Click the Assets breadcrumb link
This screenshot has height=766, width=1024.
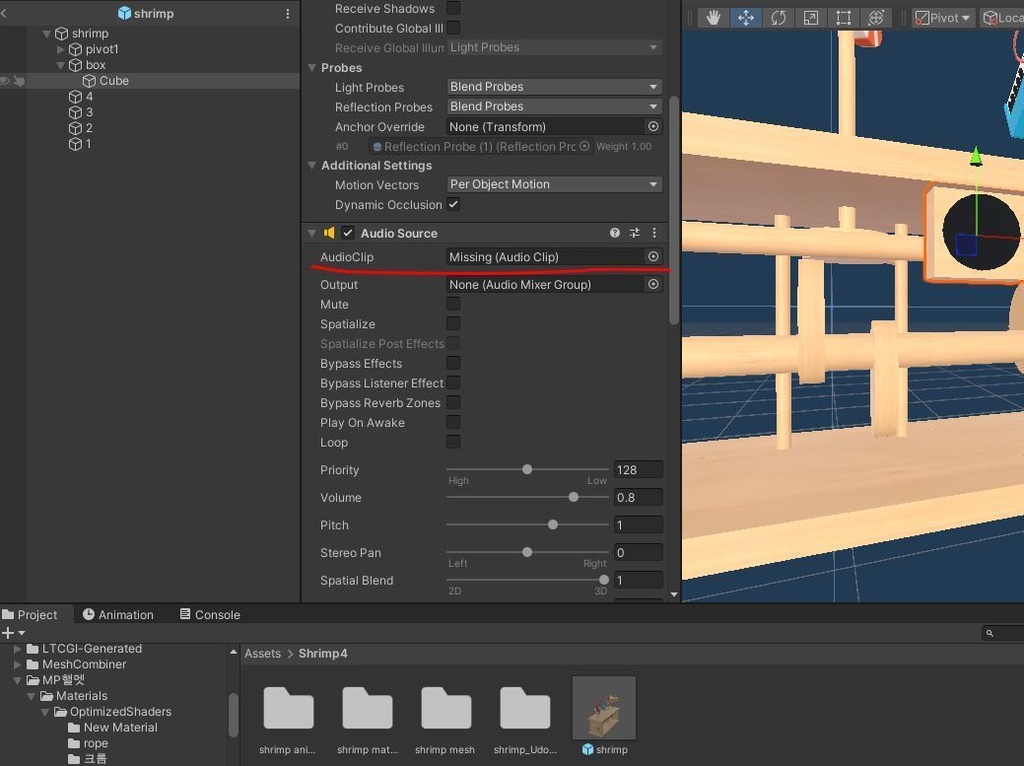pyautogui.click(x=263, y=653)
